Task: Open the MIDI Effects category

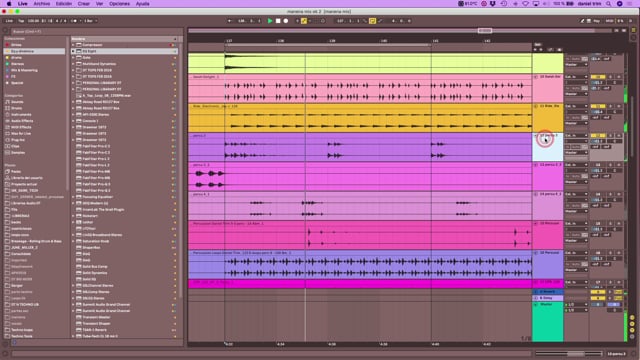Action: click(x=21, y=127)
